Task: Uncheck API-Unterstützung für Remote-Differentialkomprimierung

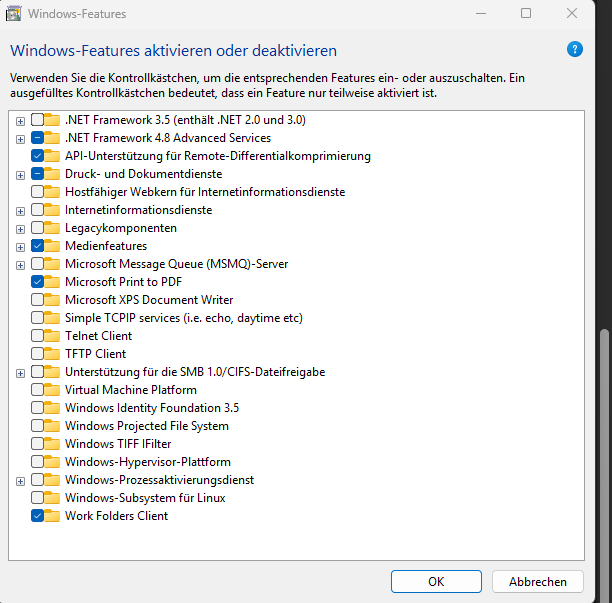Action: point(37,156)
